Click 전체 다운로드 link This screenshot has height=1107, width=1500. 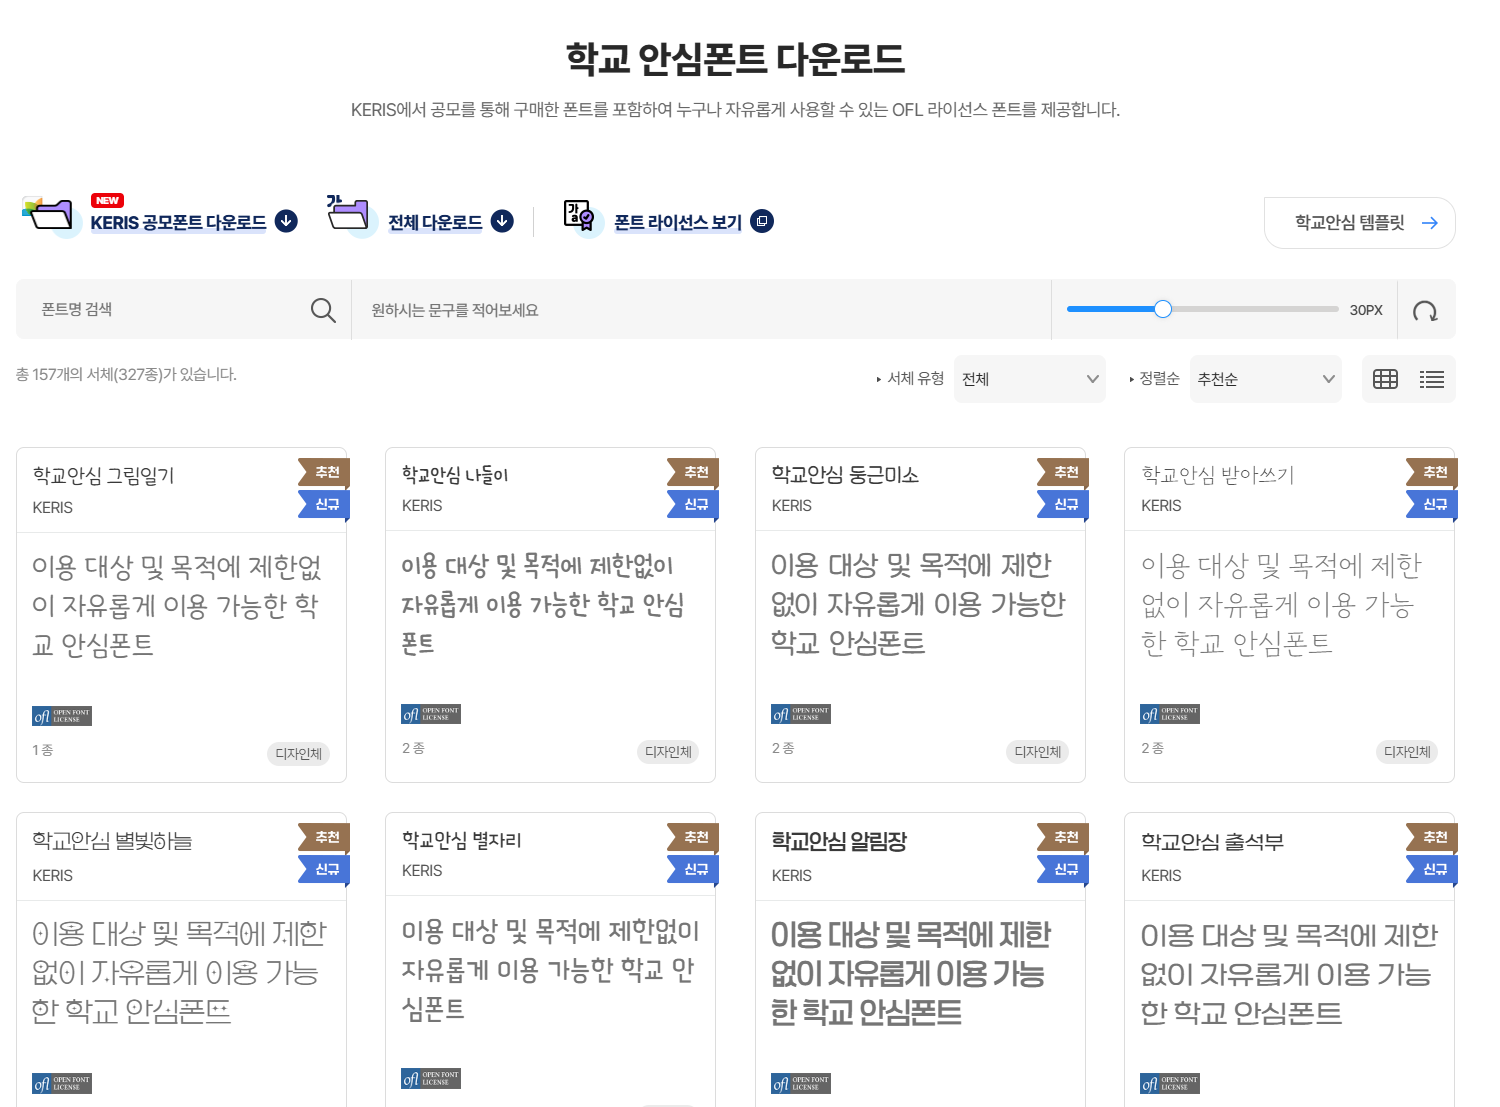(x=435, y=222)
